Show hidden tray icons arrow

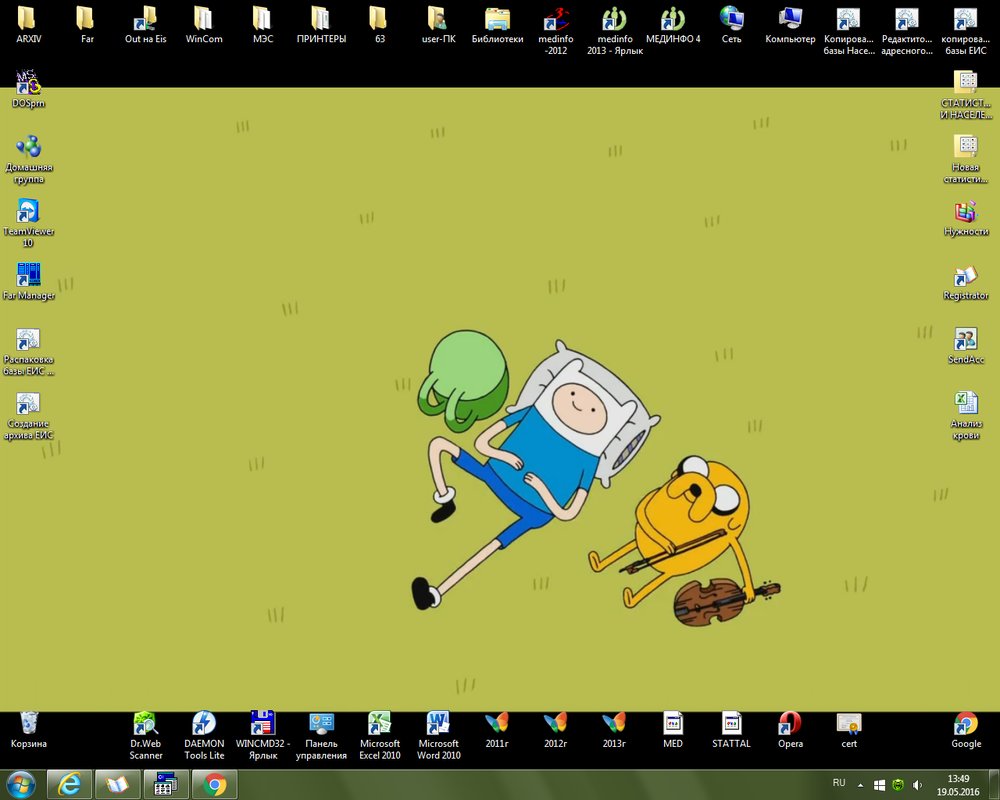860,785
